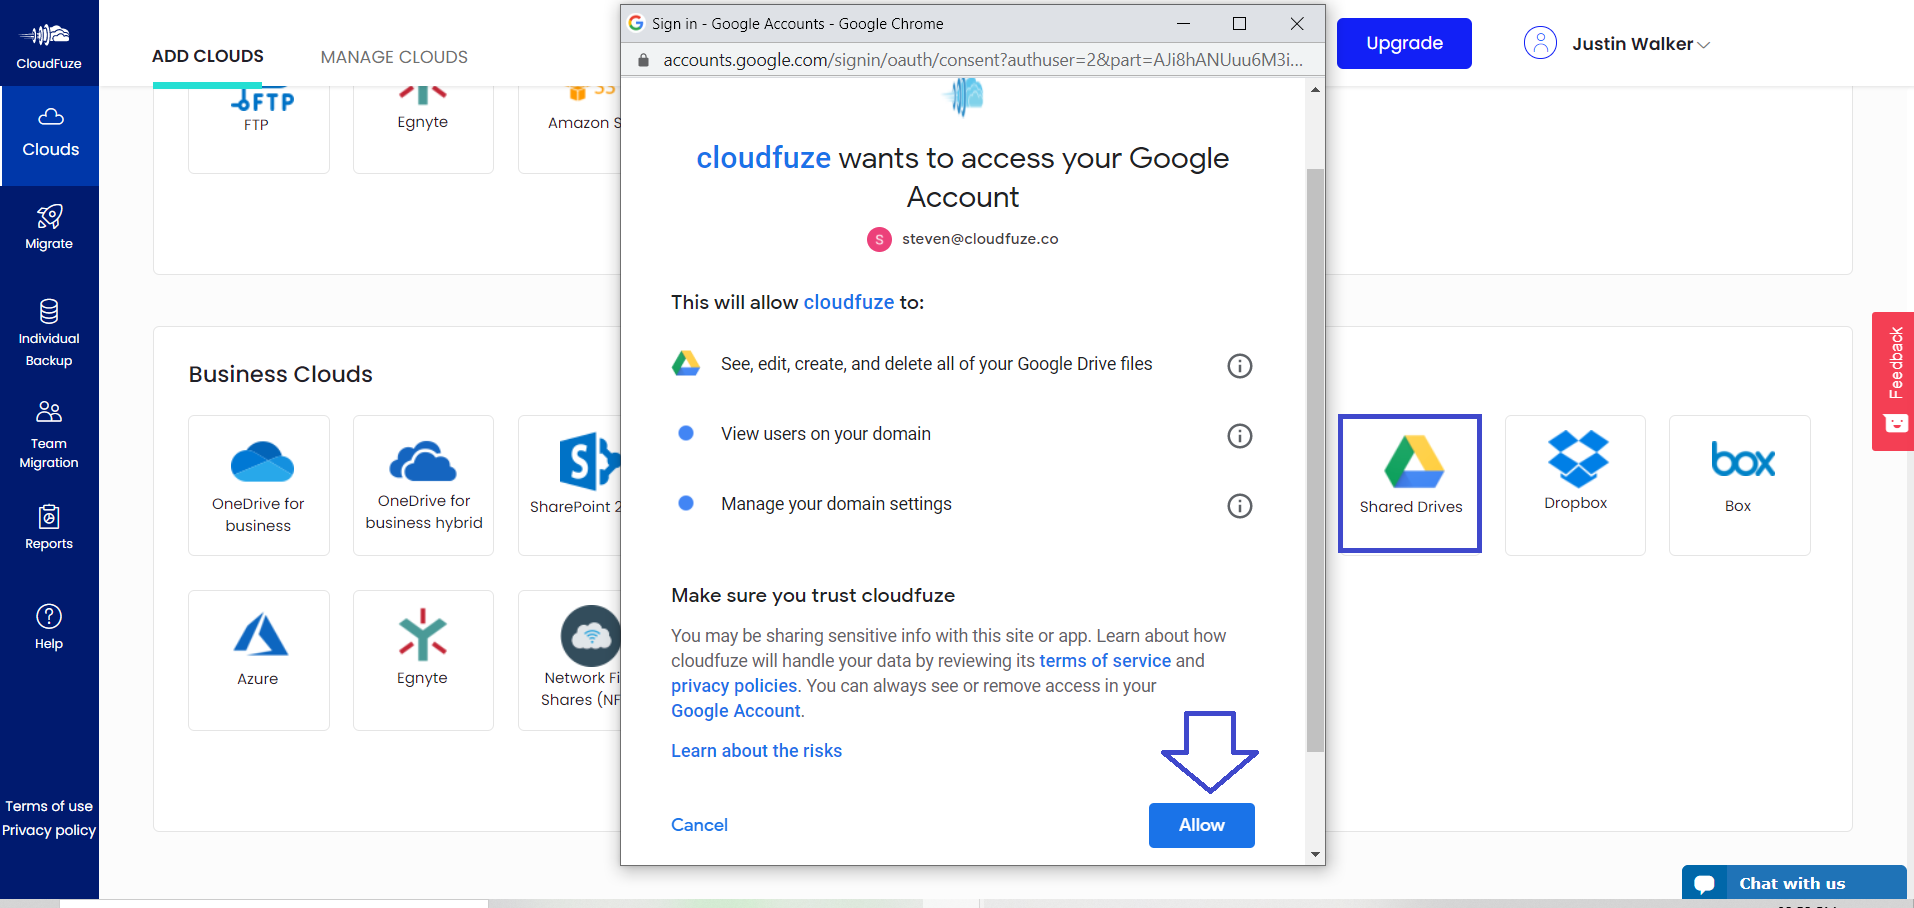Viewport: 1914px width, 908px height.
Task: Click cloudfuze link in dialog heading
Action: pyautogui.click(x=764, y=158)
